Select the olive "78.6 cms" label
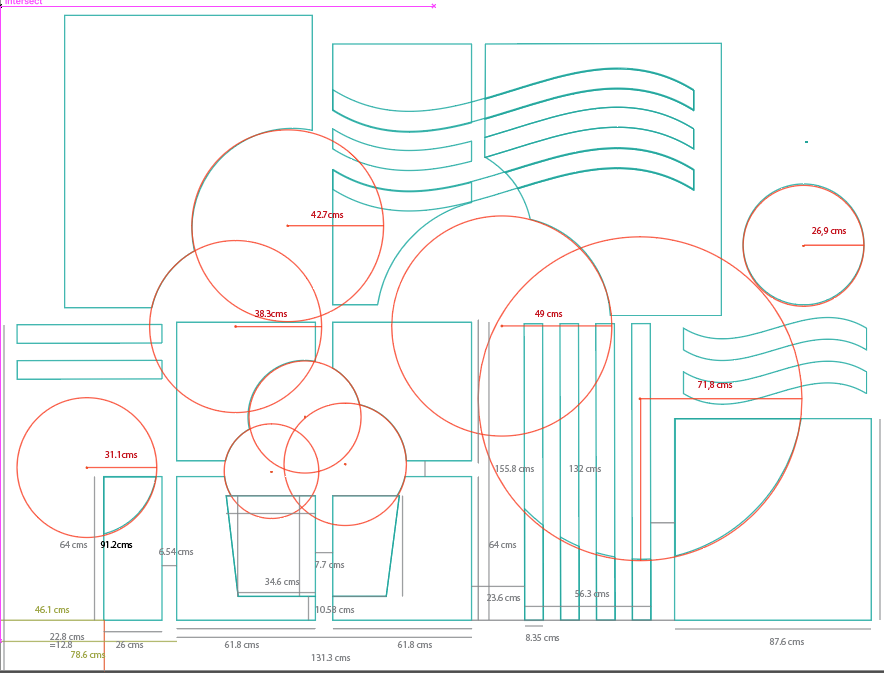 pos(87,655)
